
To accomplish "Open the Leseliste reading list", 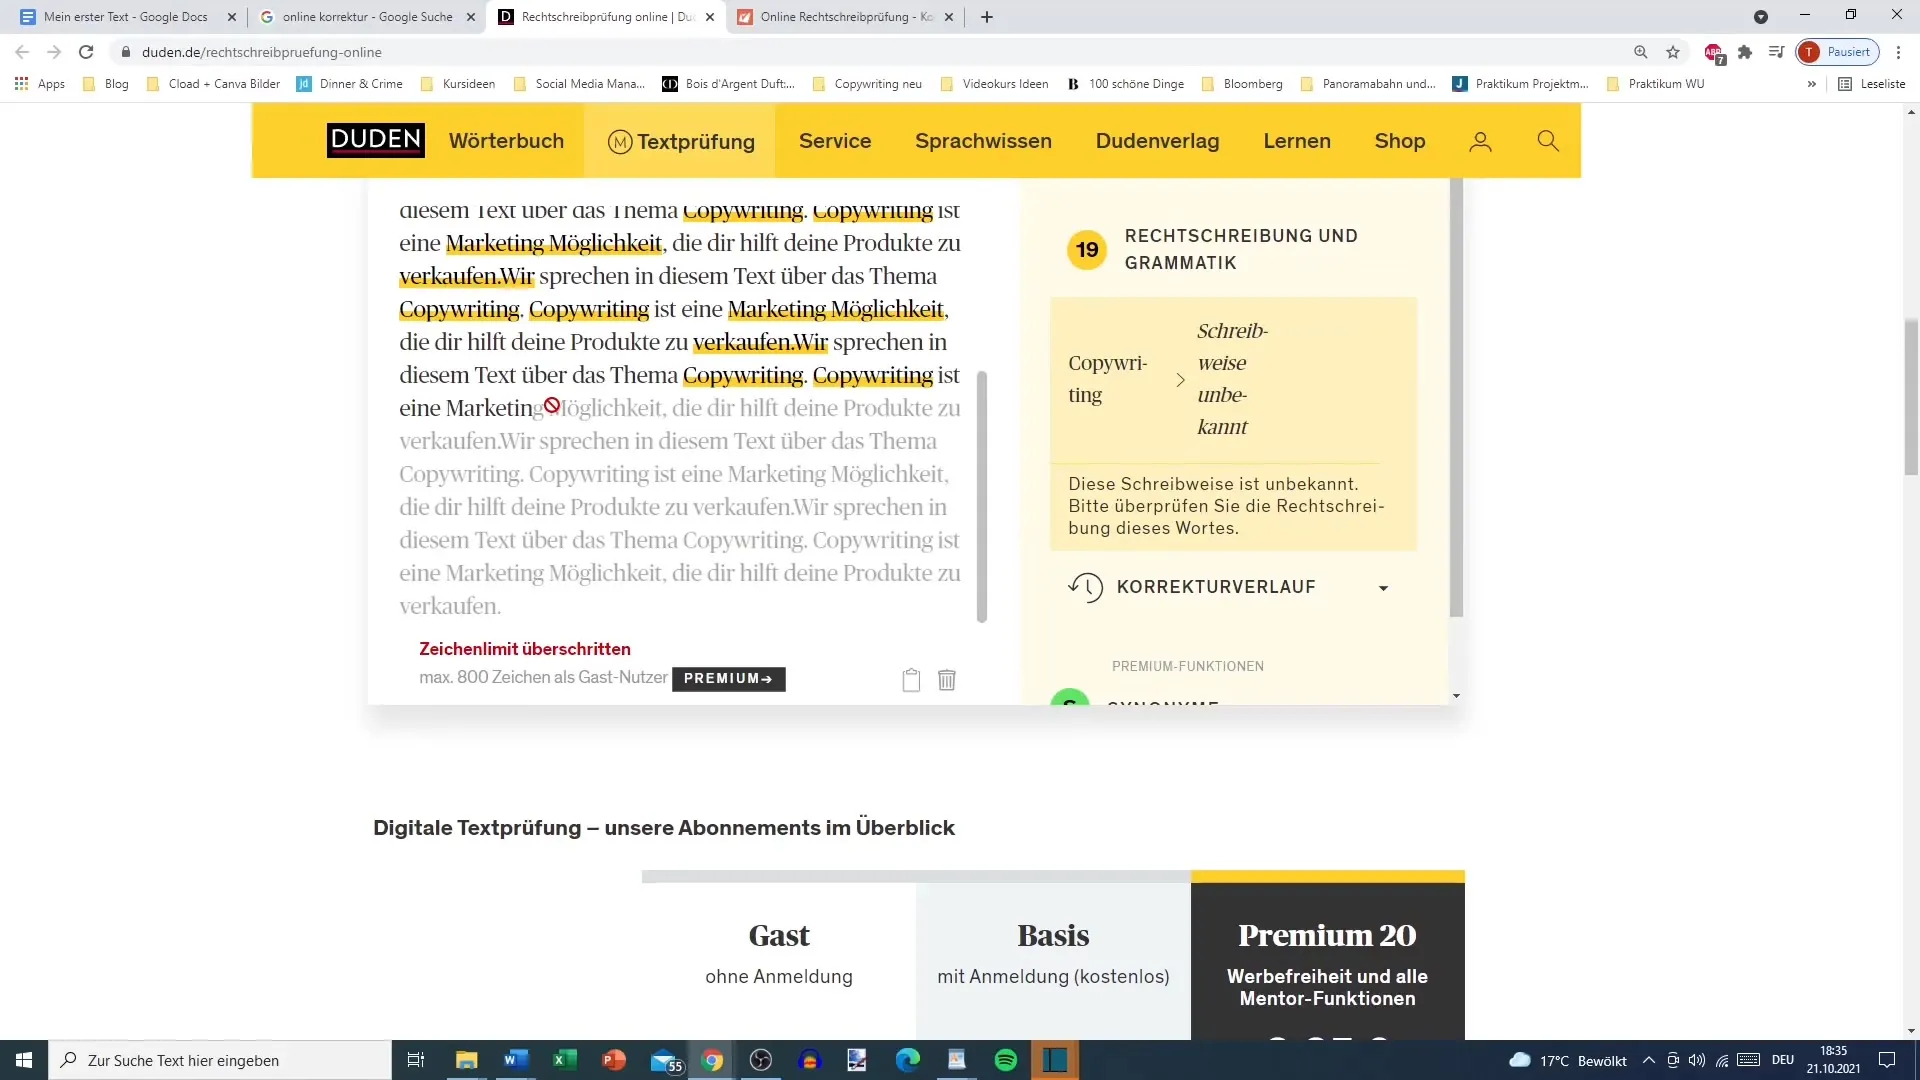I will click(x=1872, y=84).
